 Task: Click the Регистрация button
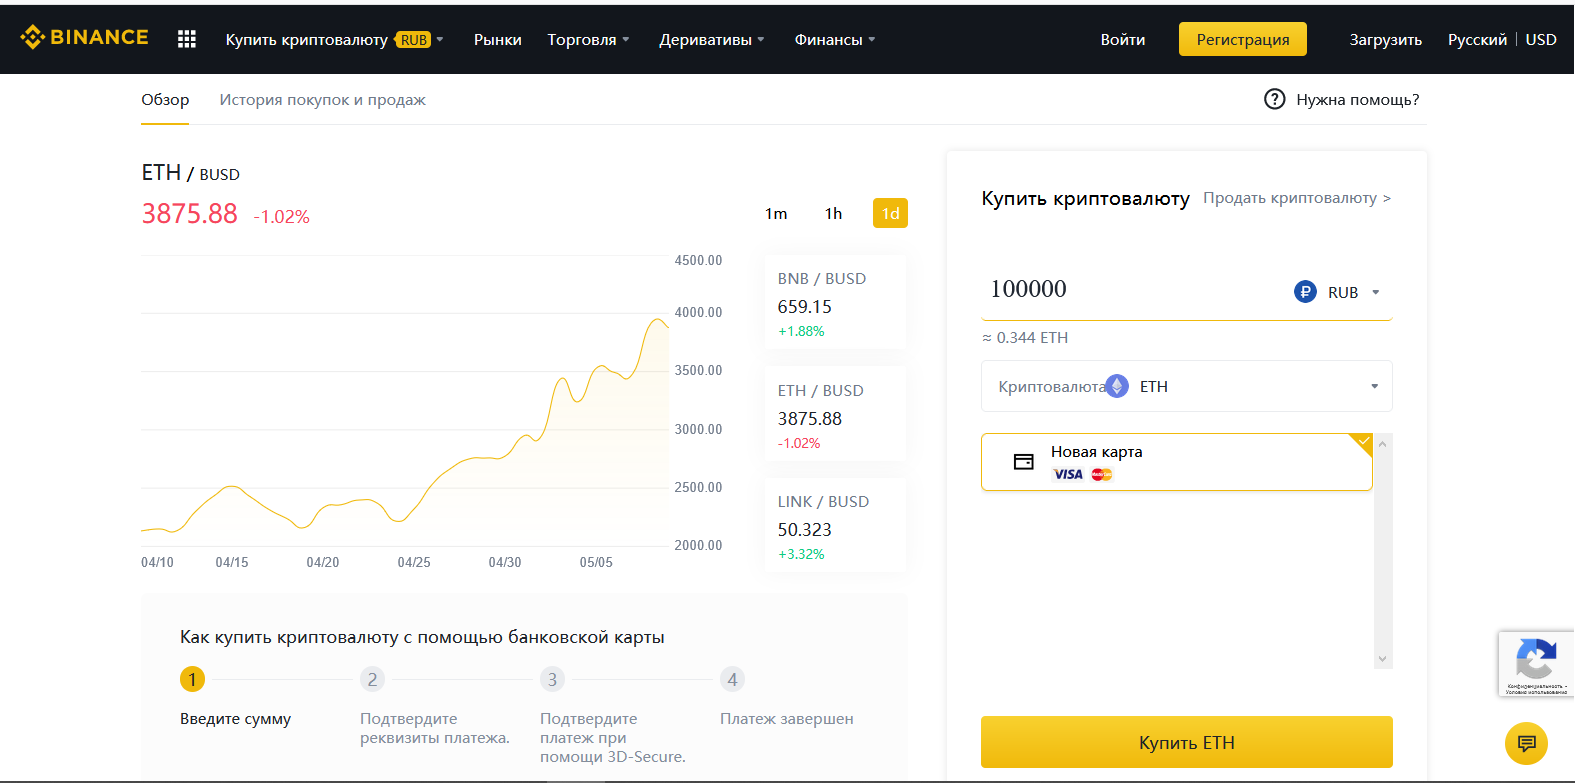(1243, 39)
